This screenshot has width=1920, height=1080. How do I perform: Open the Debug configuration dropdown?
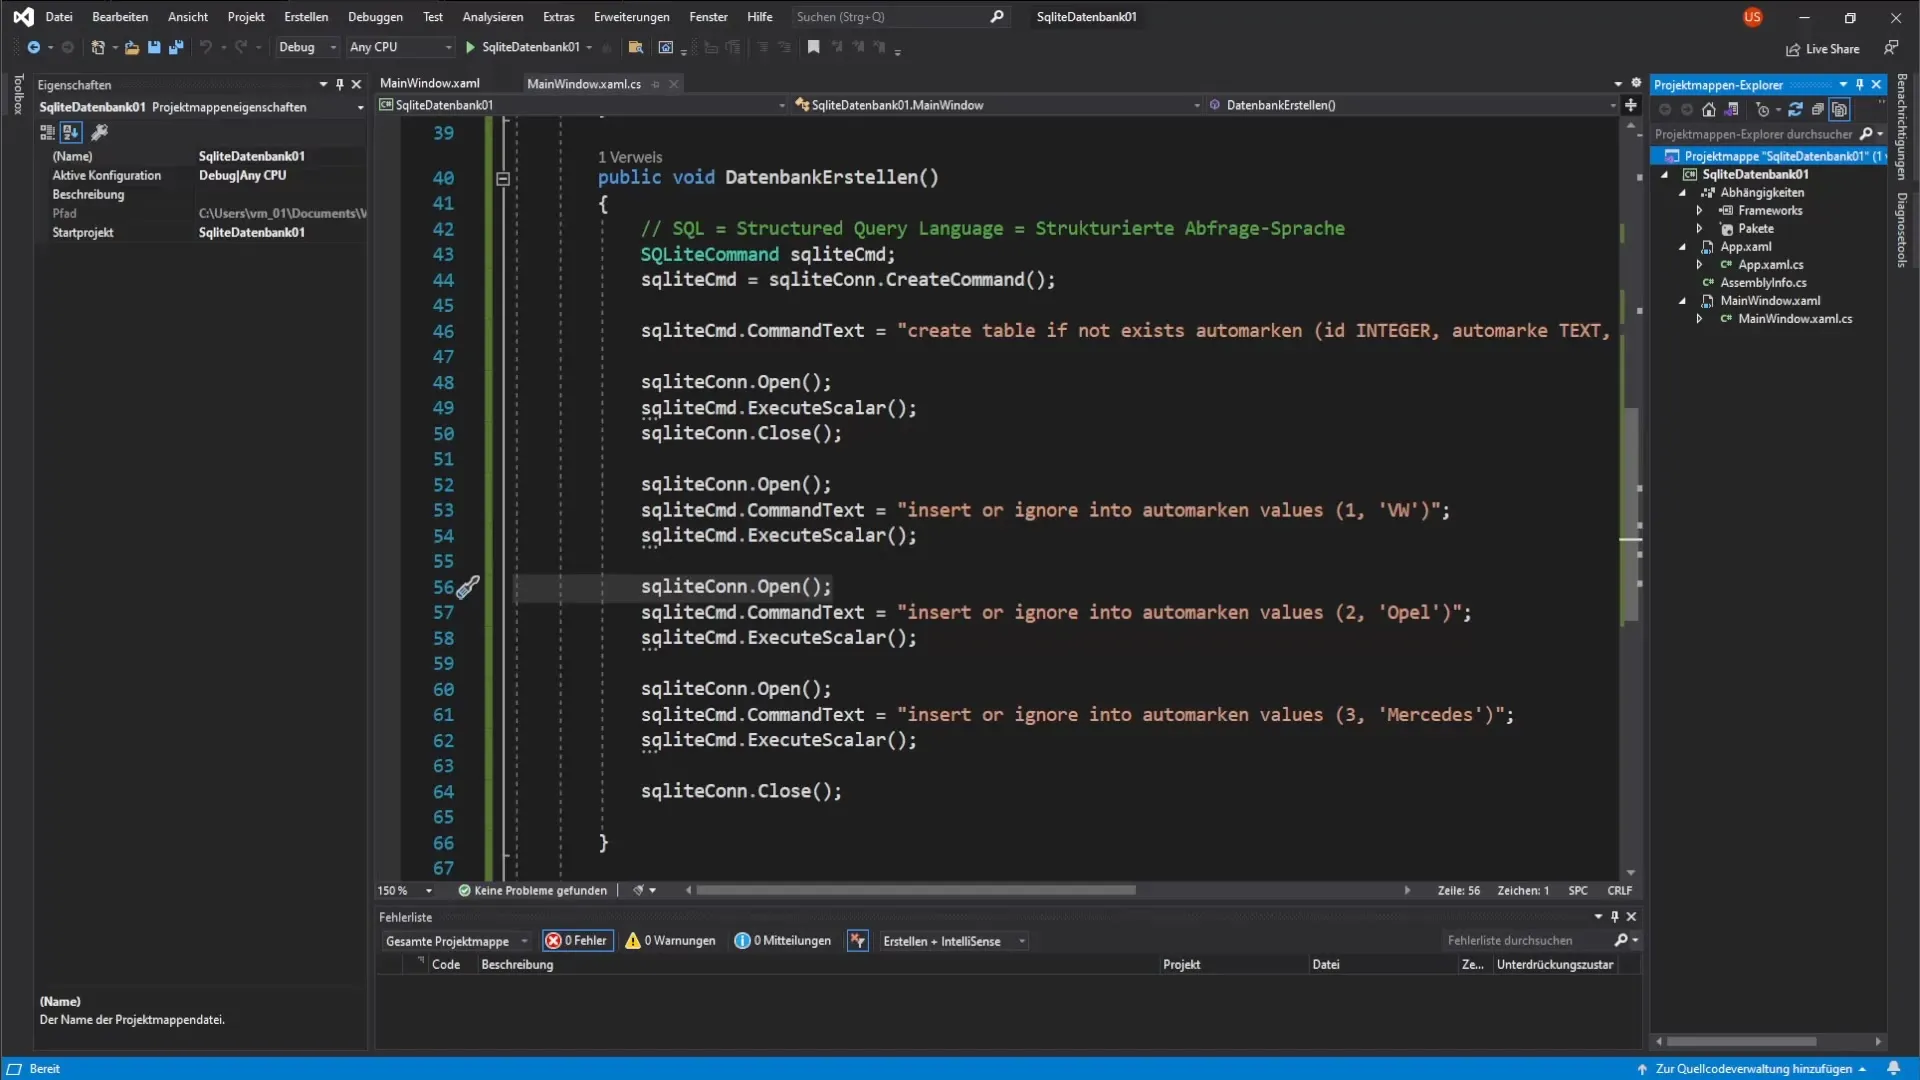click(x=307, y=47)
